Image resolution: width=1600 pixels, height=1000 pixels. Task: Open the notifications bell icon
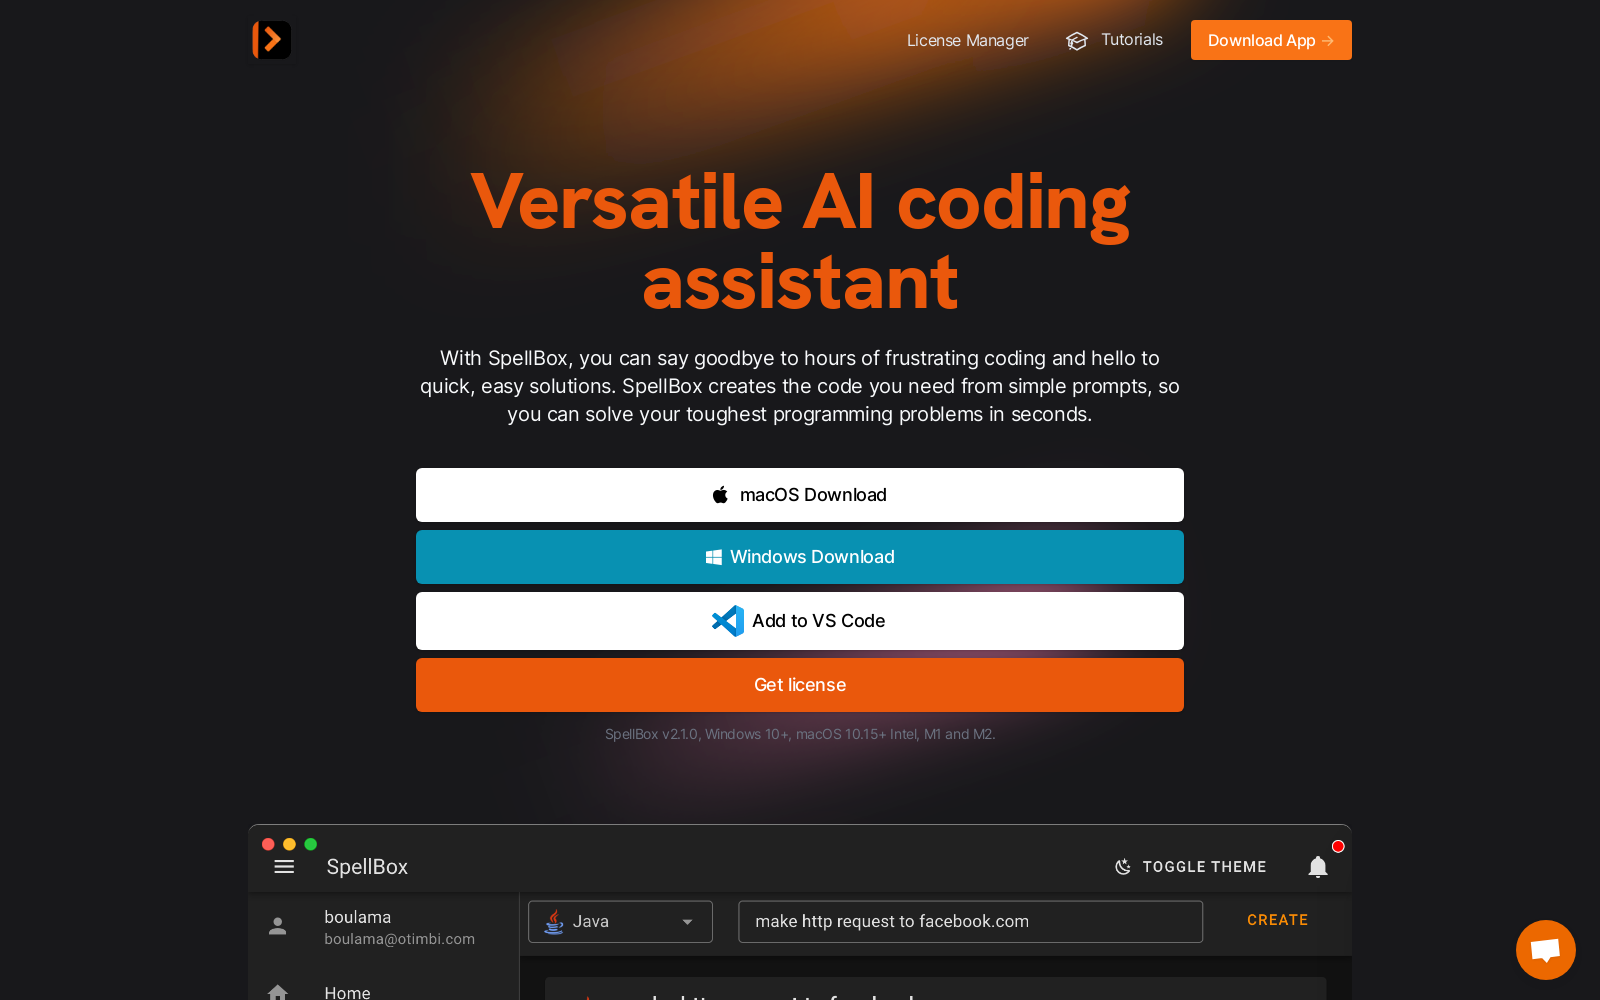pos(1318,867)
